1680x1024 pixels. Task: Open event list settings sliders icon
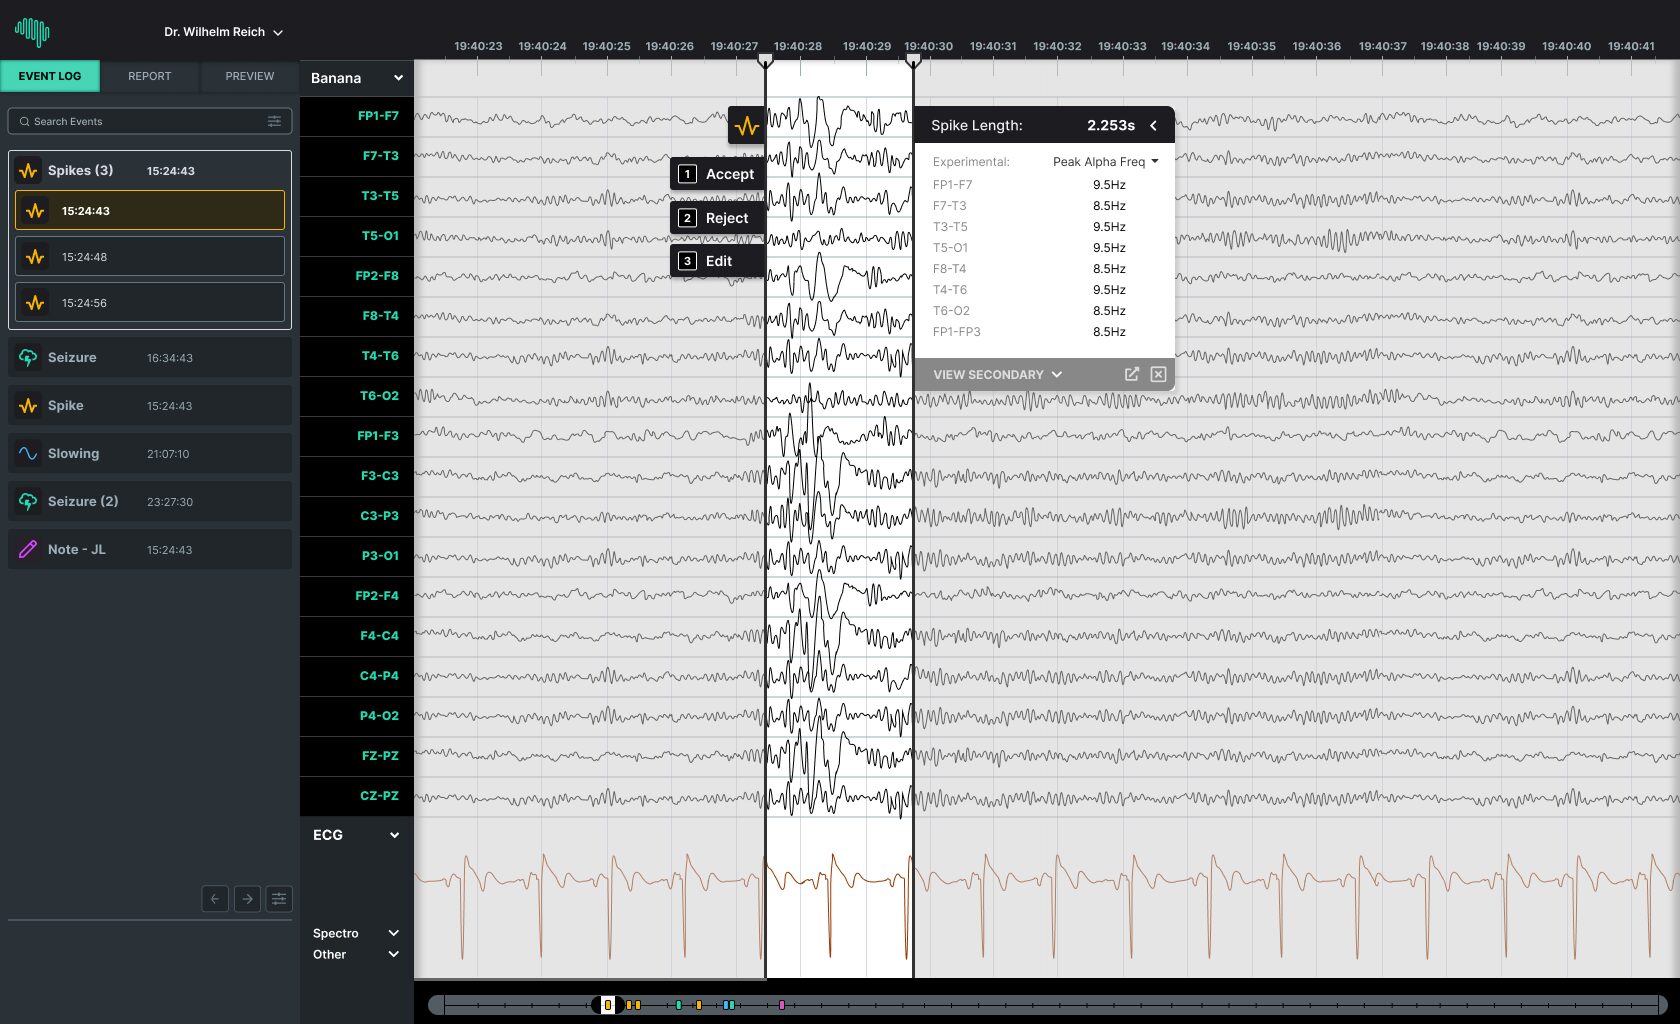[x=279, y=899]
